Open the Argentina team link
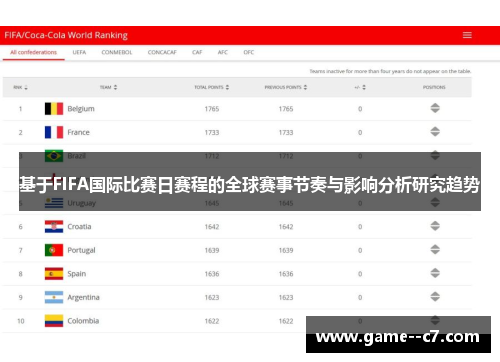The image size is (500, 362). tap(83, 297)
